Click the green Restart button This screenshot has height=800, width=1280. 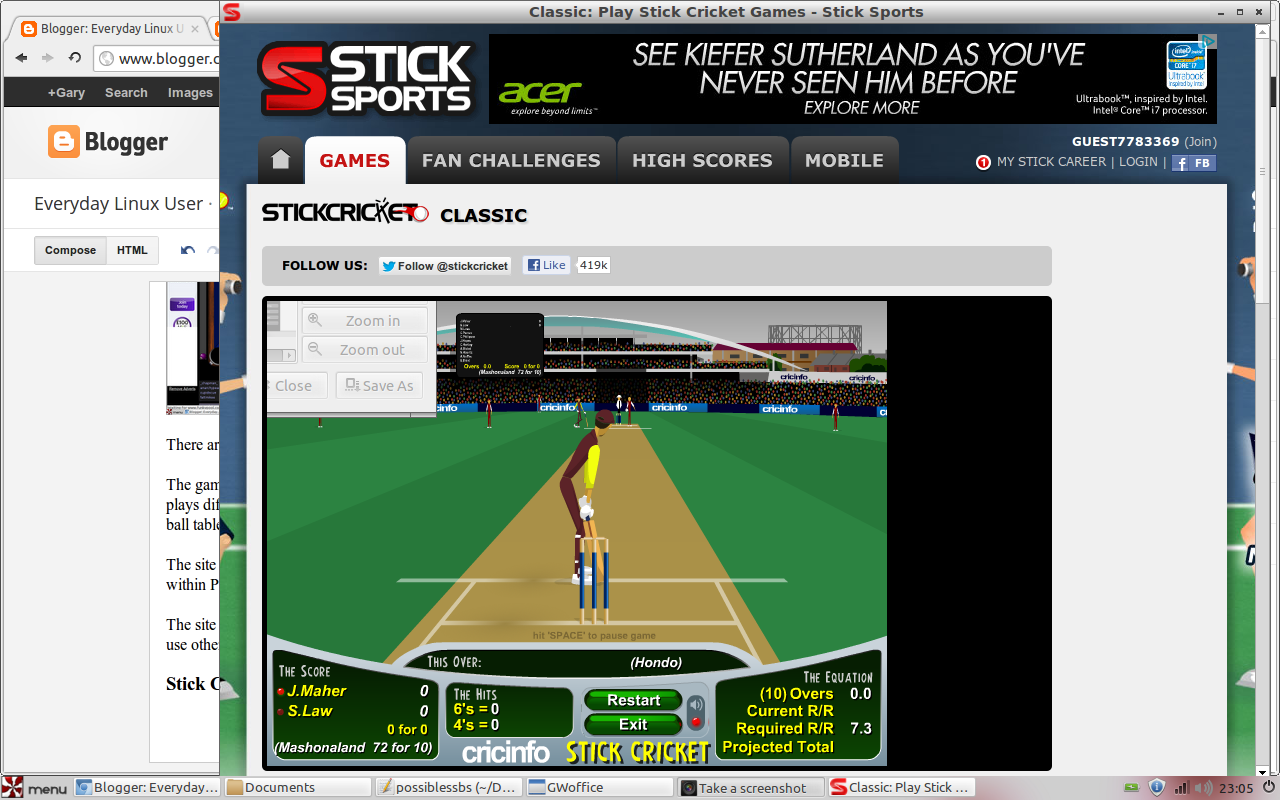[x=633, y=700]
